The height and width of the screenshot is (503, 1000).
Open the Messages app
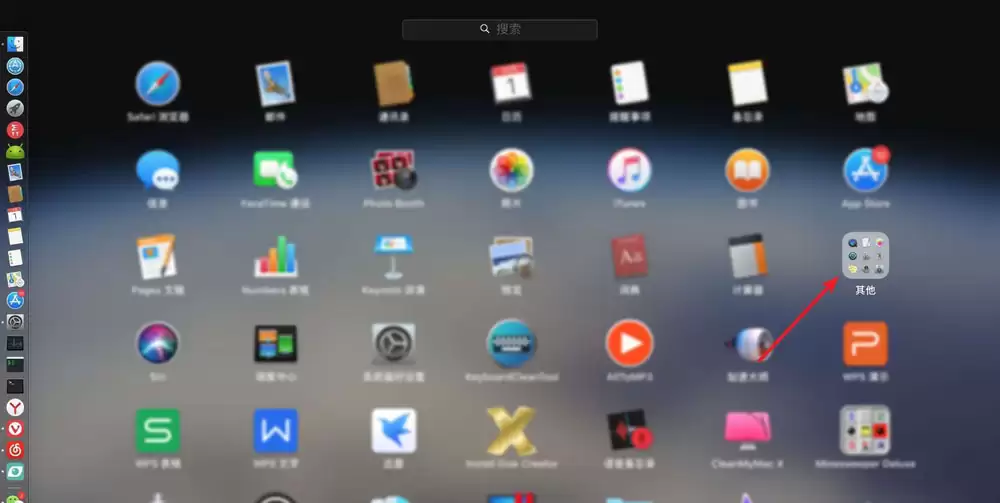point(158,170)
